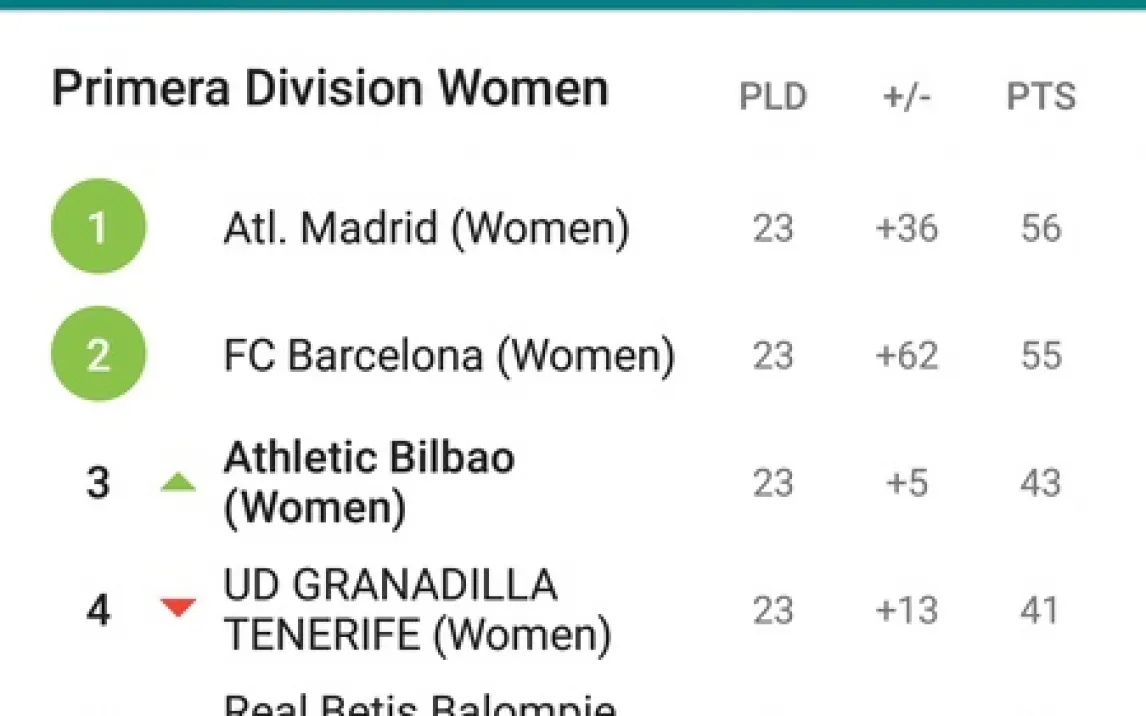The image size is (1146, 716).
Task: Tap the red down arrow beside Granadilla Tenerife
Action: click(178, 607)
